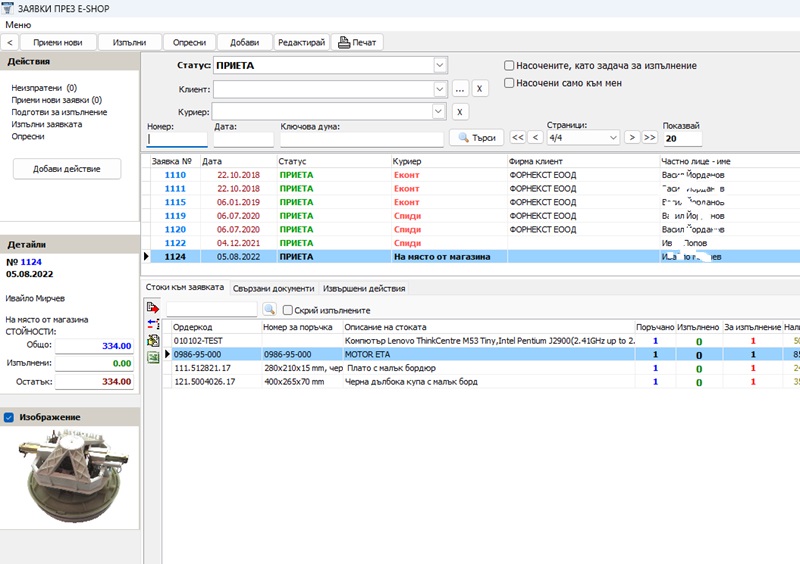Viewport: 800px width, 564px height.
Task: Click Опресни in the Действия panel
Action: pos(28,136)
